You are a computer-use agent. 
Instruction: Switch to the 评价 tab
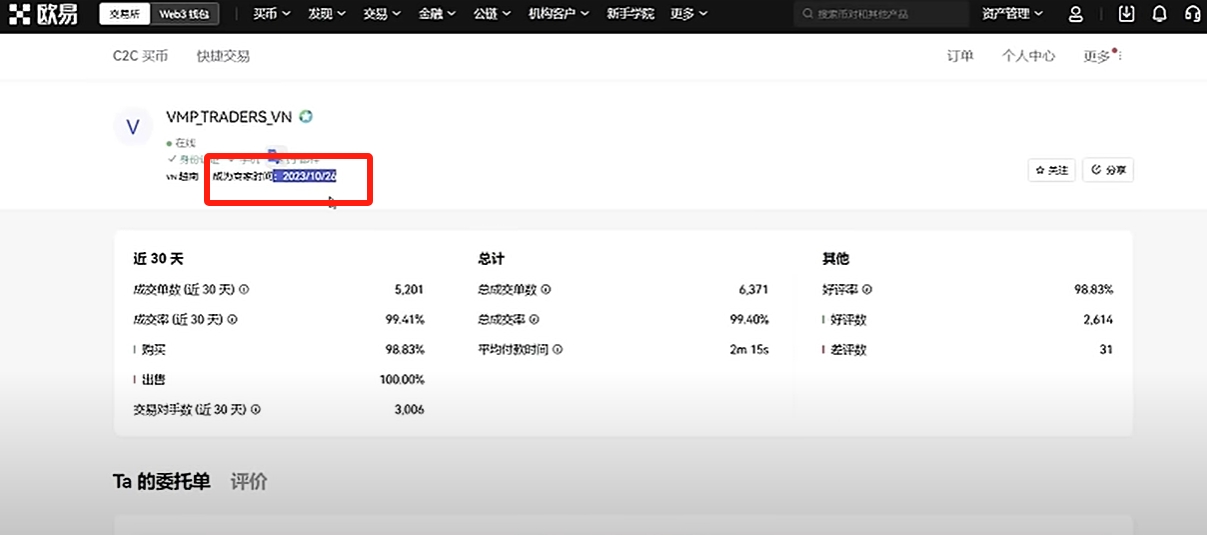click(x=249, y=481)
